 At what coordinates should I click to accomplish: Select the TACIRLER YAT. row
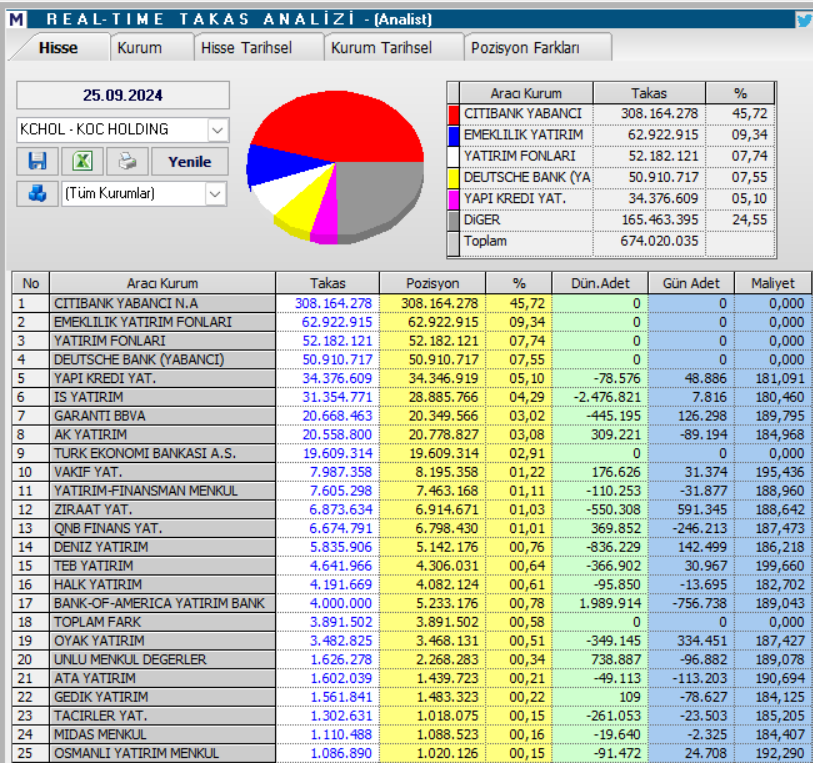412,716
